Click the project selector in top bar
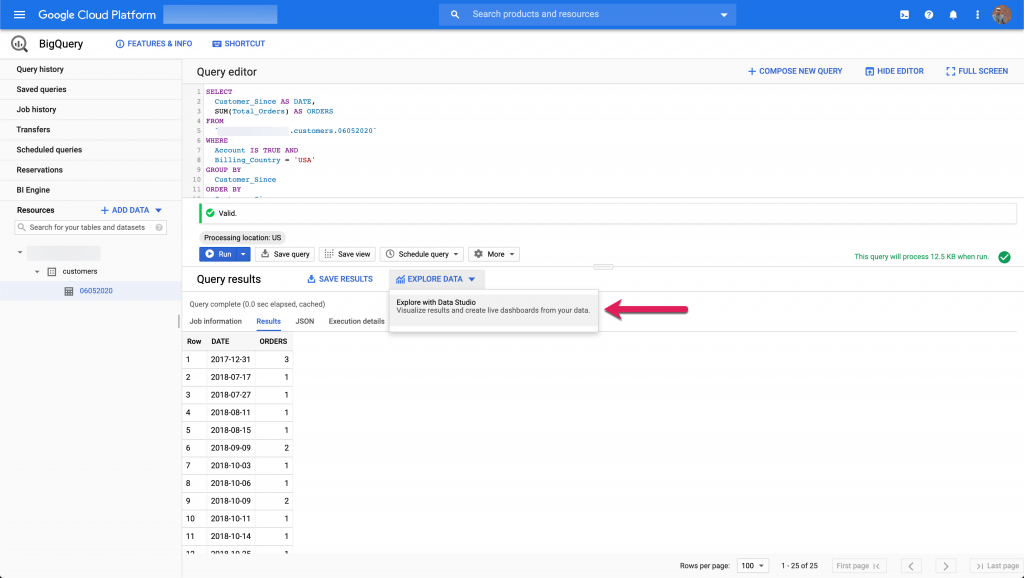 220,14
